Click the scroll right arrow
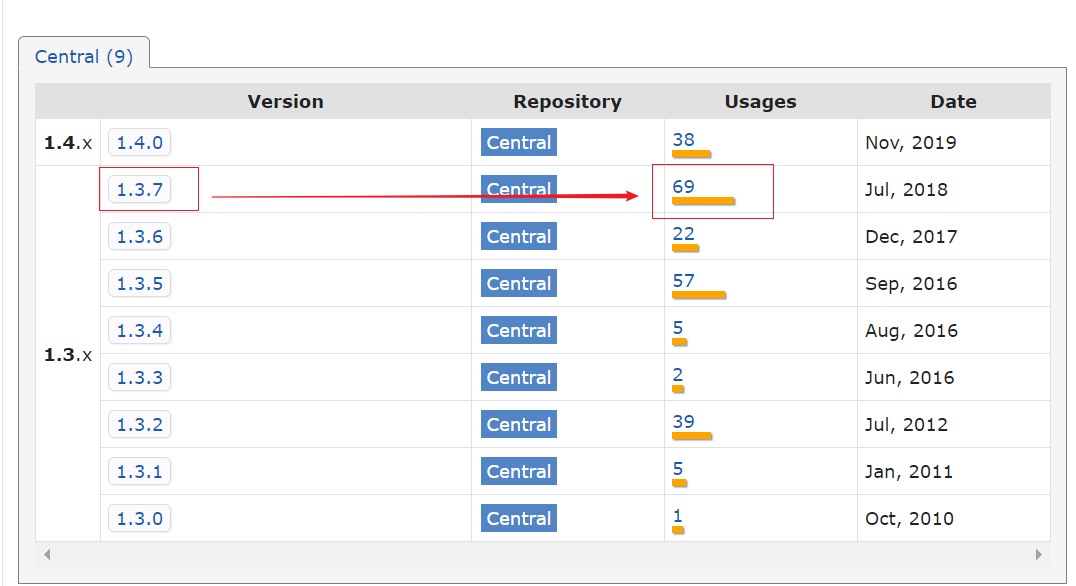 pos(1039,554)
